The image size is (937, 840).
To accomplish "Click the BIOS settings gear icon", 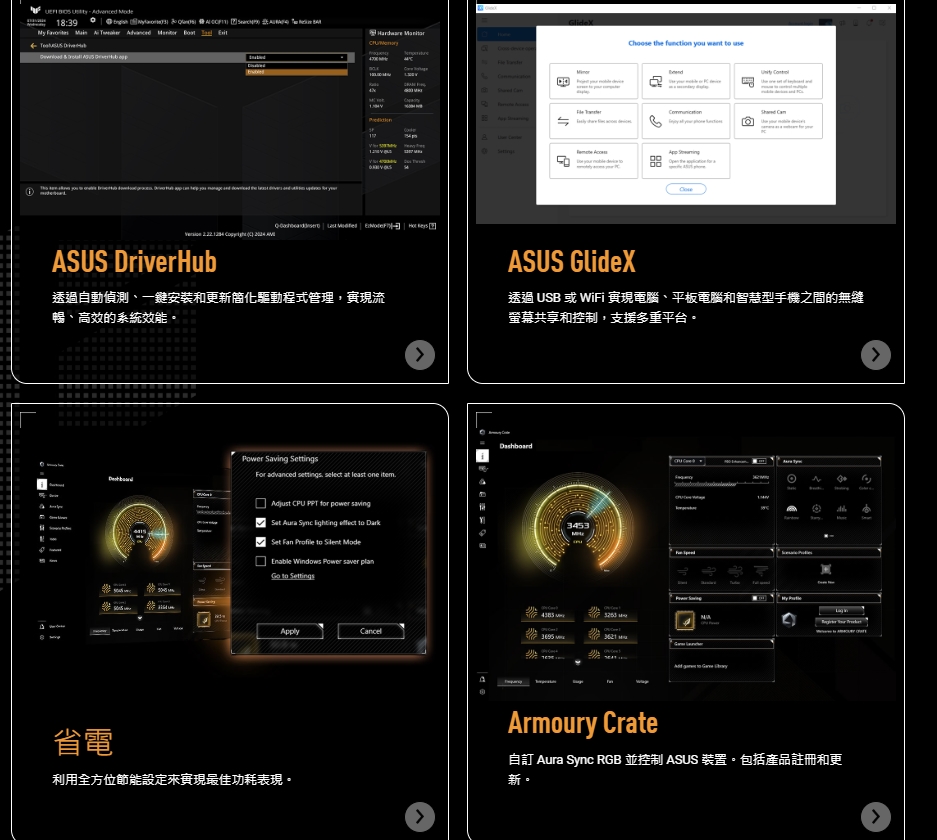I will pos(93,20).
